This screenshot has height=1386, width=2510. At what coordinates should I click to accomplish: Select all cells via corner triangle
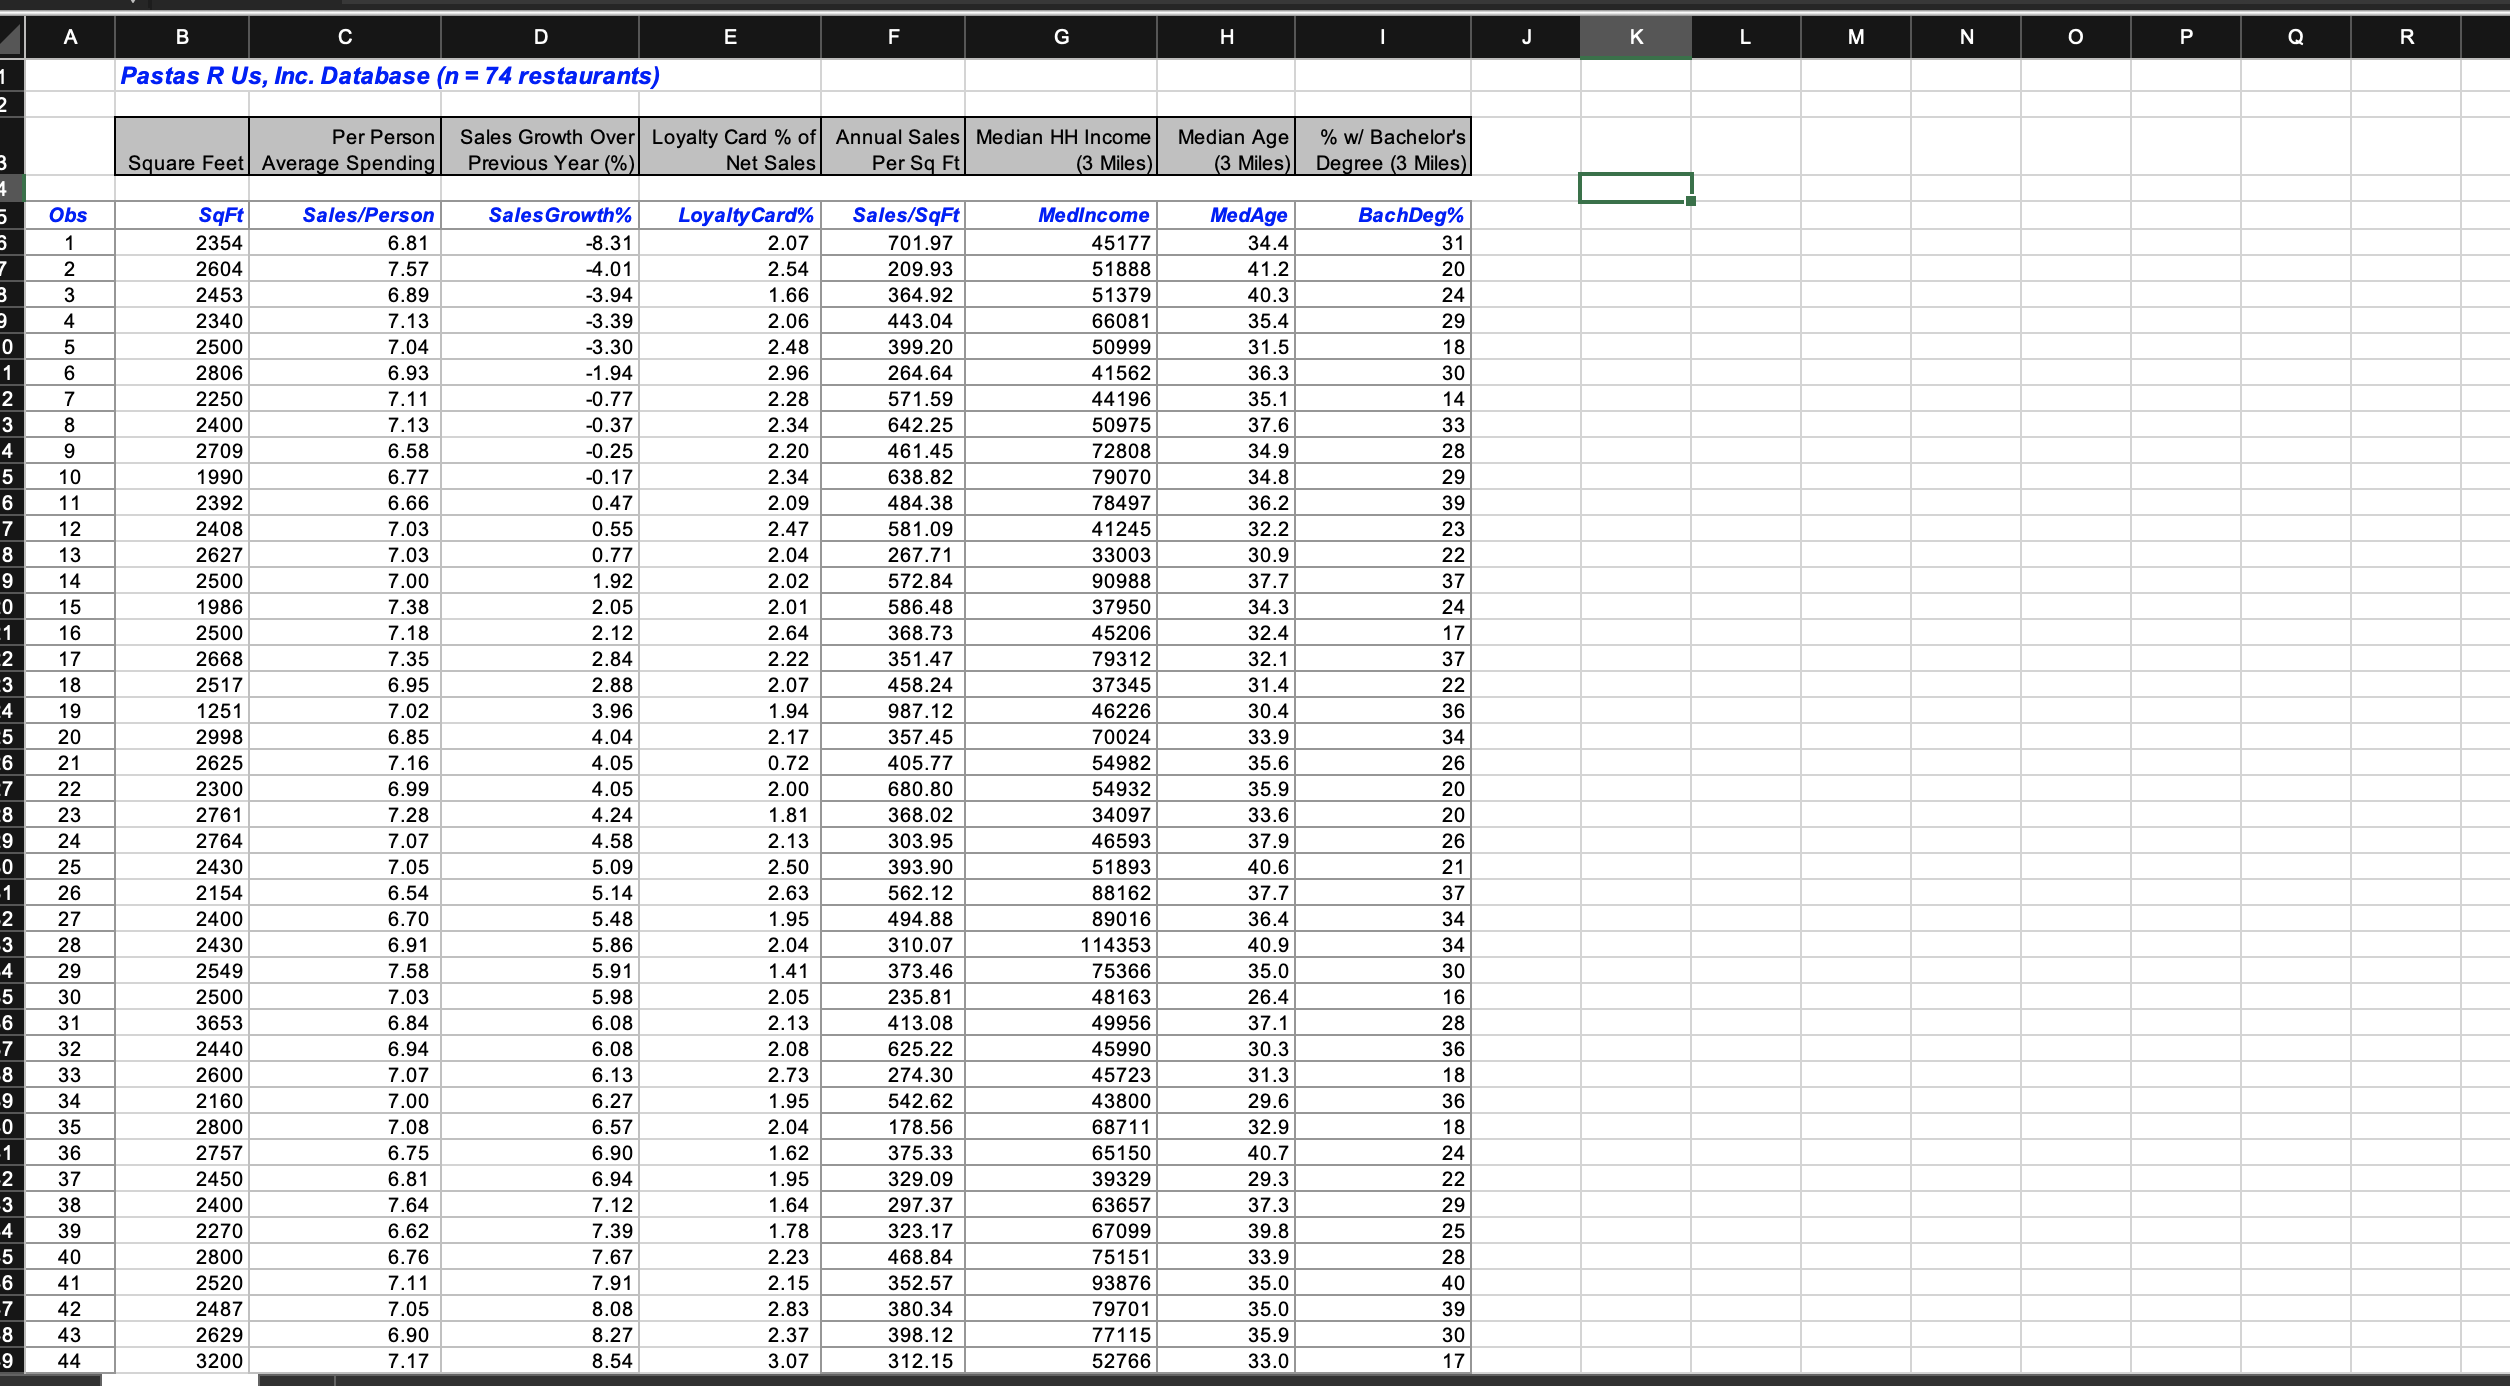11,38
